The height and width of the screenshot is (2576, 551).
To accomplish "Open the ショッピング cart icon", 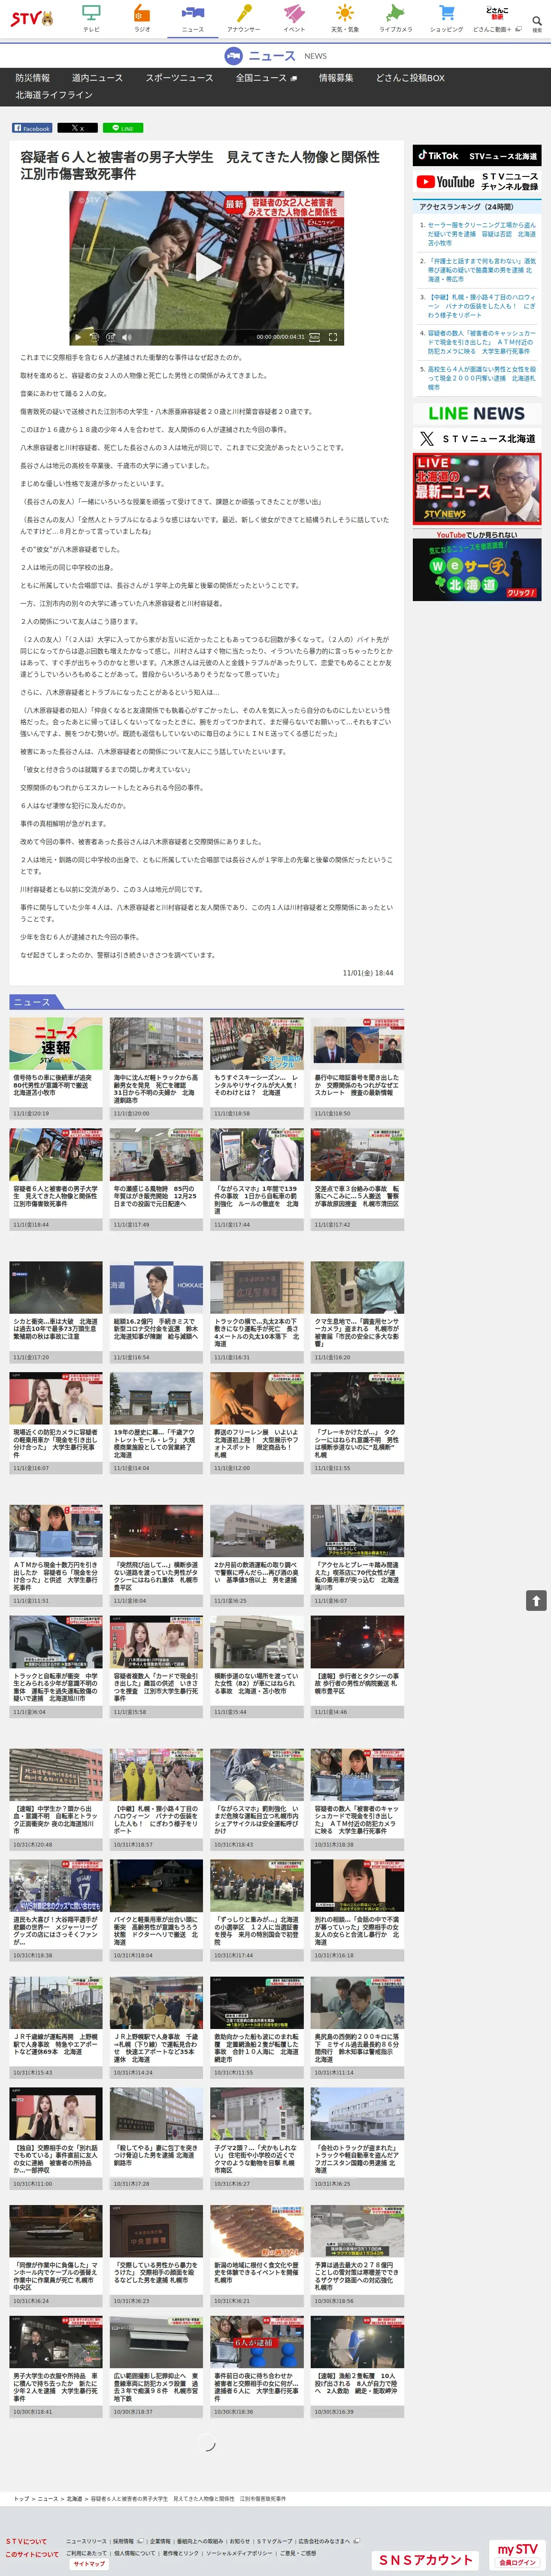I will (x=447, y=18).
